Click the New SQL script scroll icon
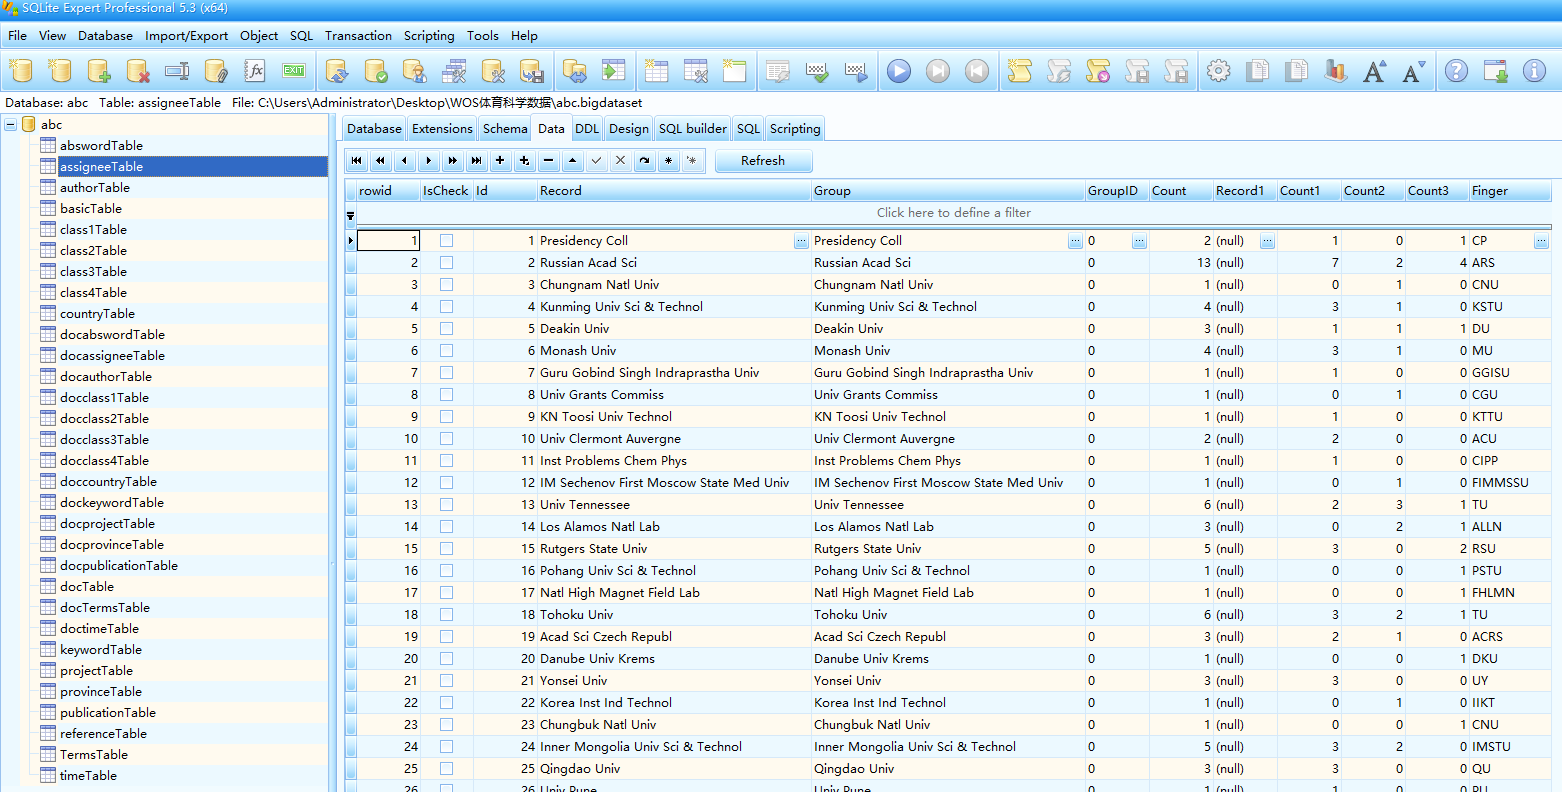Viewport: 1562px width, 792px height. click(x=1019, y=71)
